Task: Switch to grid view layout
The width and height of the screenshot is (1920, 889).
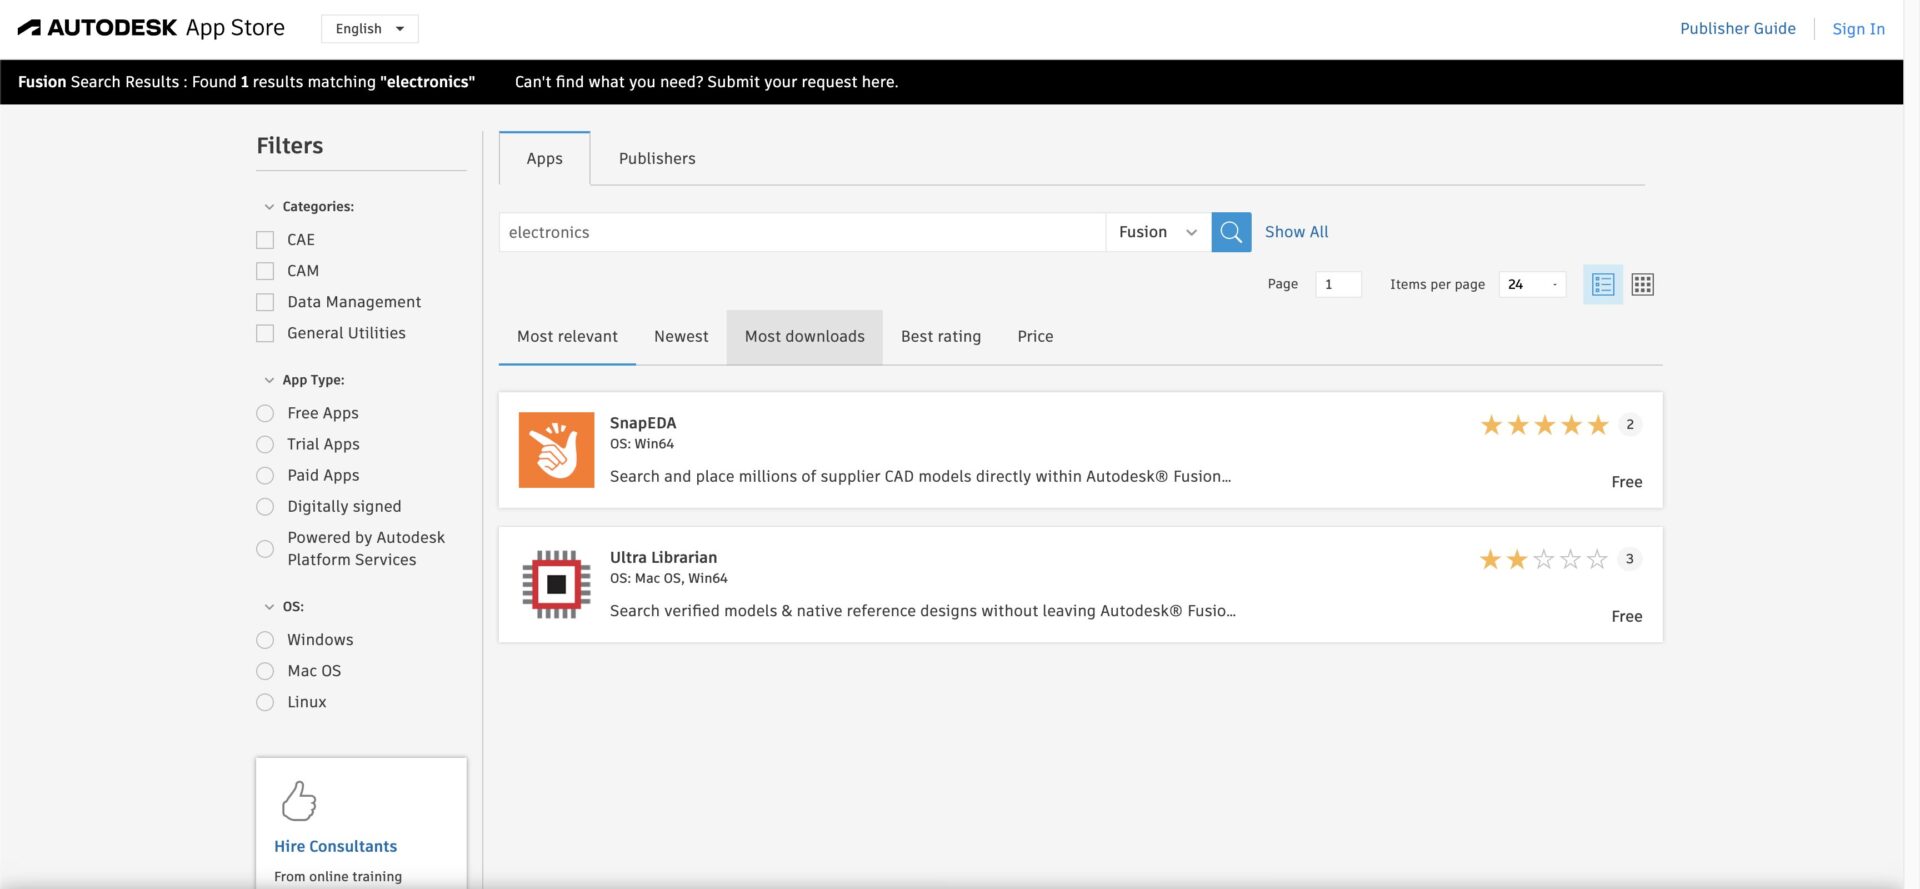Action: click(1642, 285)
